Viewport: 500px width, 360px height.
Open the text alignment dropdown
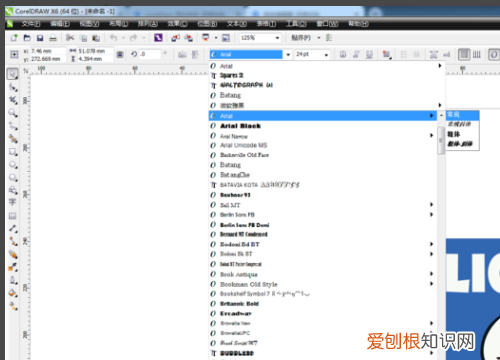[x=387, y=54]
